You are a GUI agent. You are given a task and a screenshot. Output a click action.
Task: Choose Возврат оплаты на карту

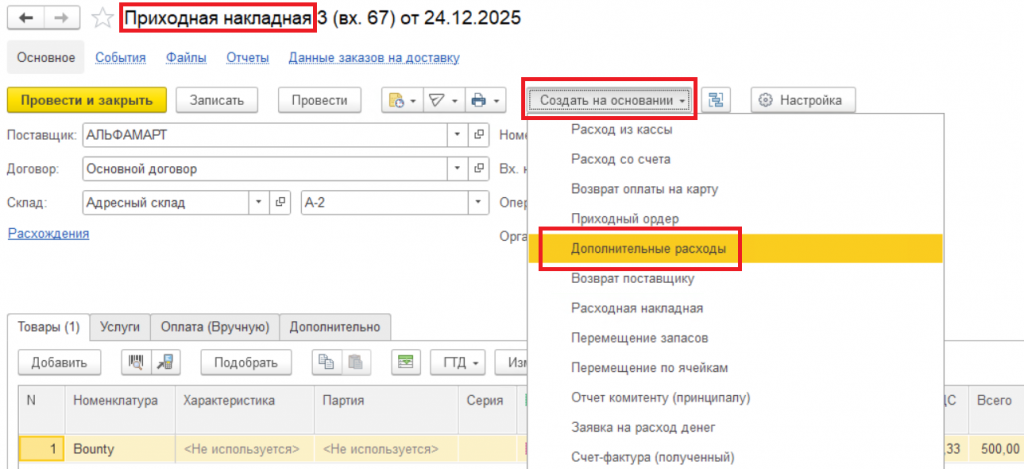pyautogui.click(x=735, y=189)
